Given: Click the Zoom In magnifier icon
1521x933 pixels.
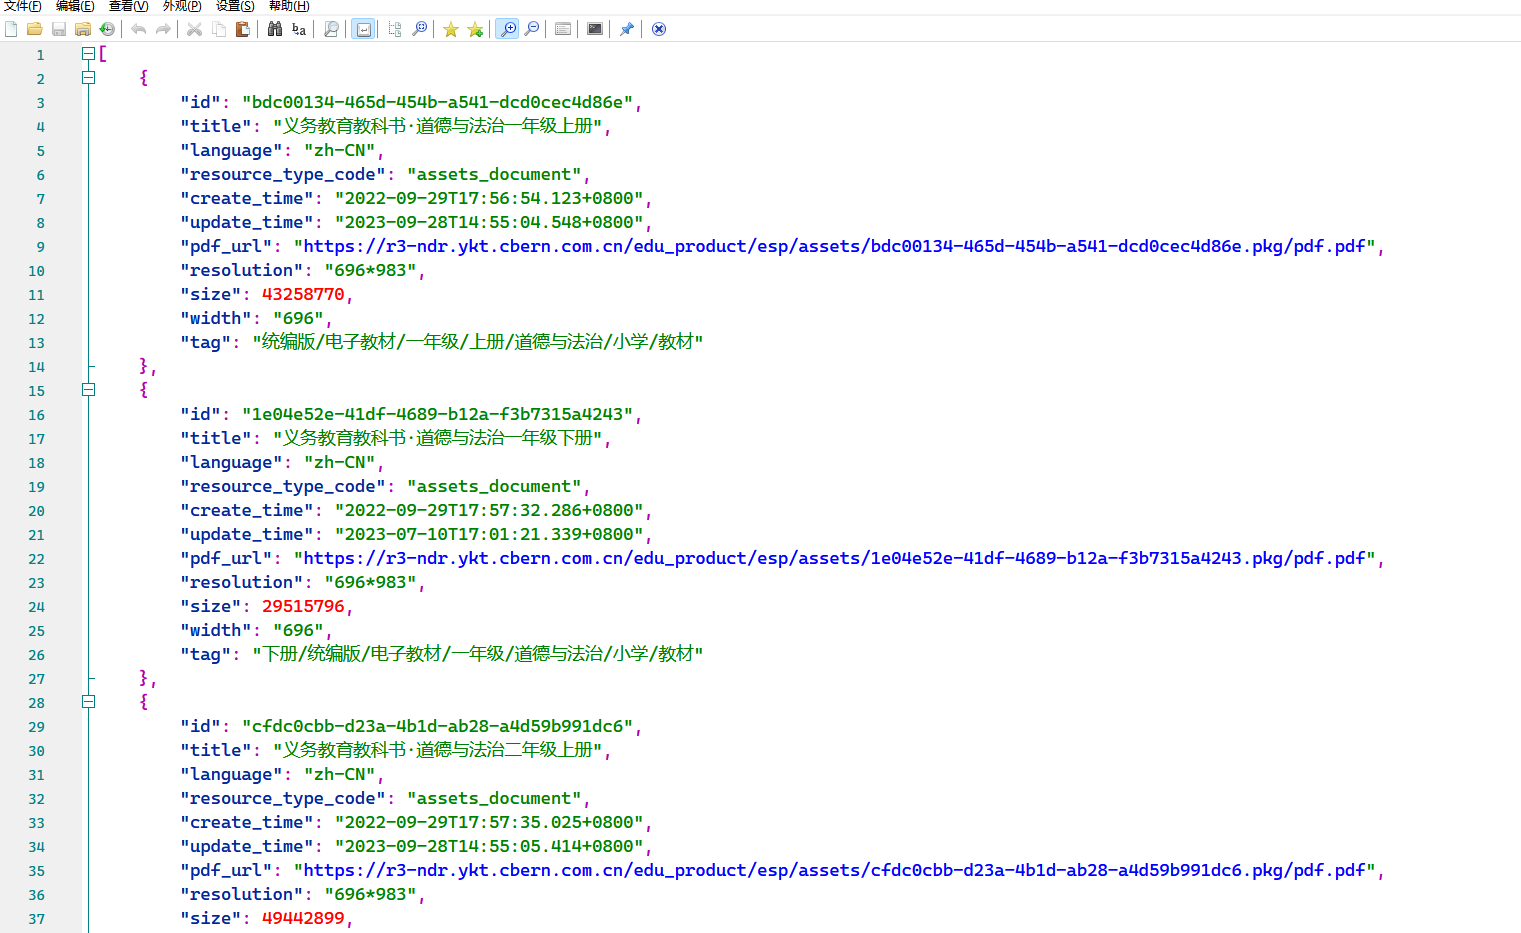Looking at the screenshot, I should [507, 29].
